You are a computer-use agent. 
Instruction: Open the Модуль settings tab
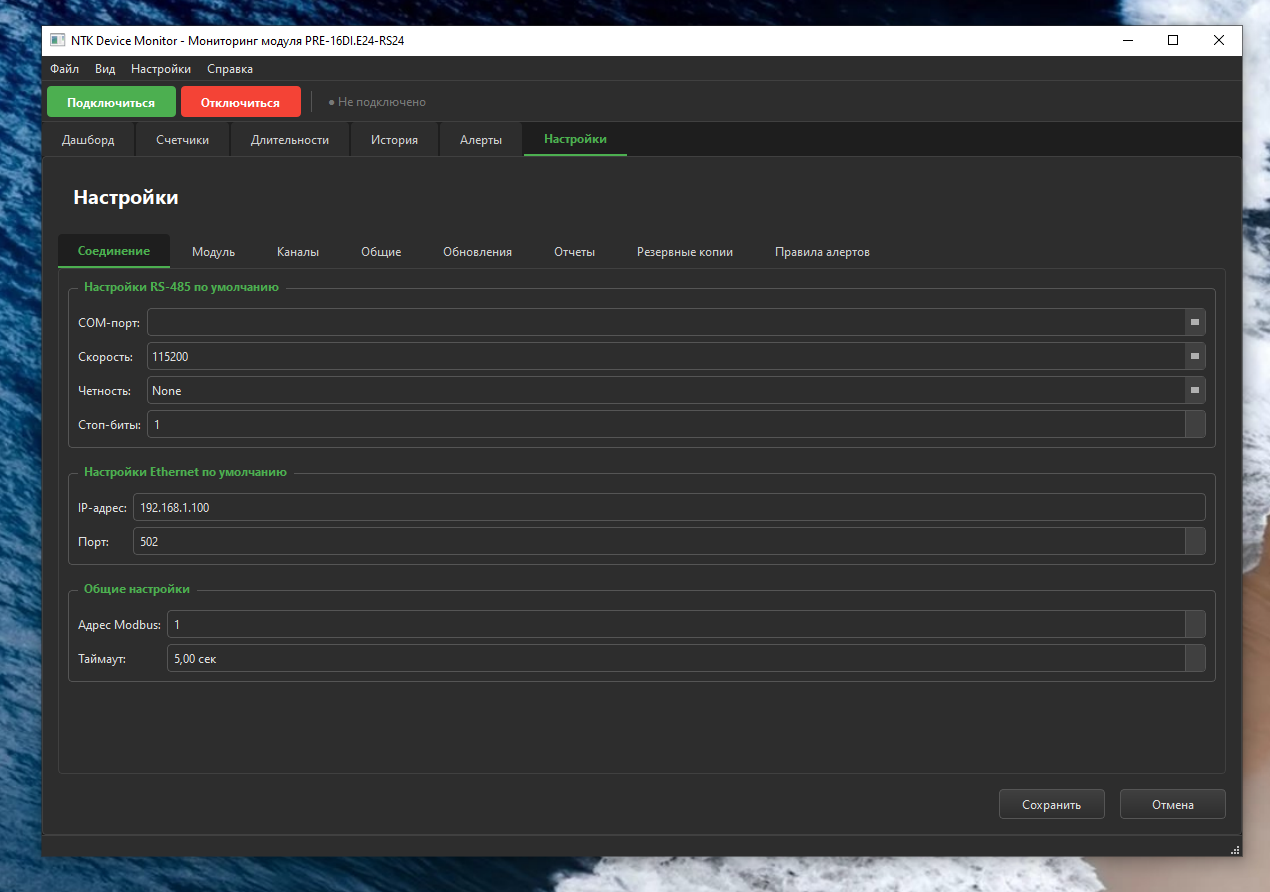(213, 252)
